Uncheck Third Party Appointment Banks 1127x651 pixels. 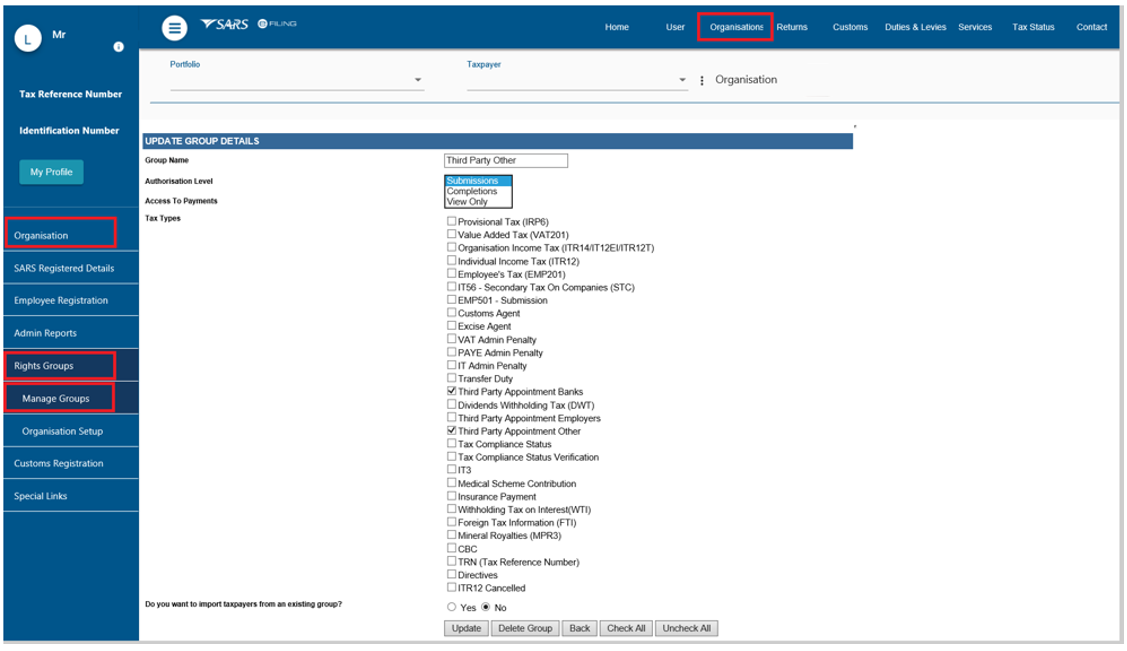[452, 392]
